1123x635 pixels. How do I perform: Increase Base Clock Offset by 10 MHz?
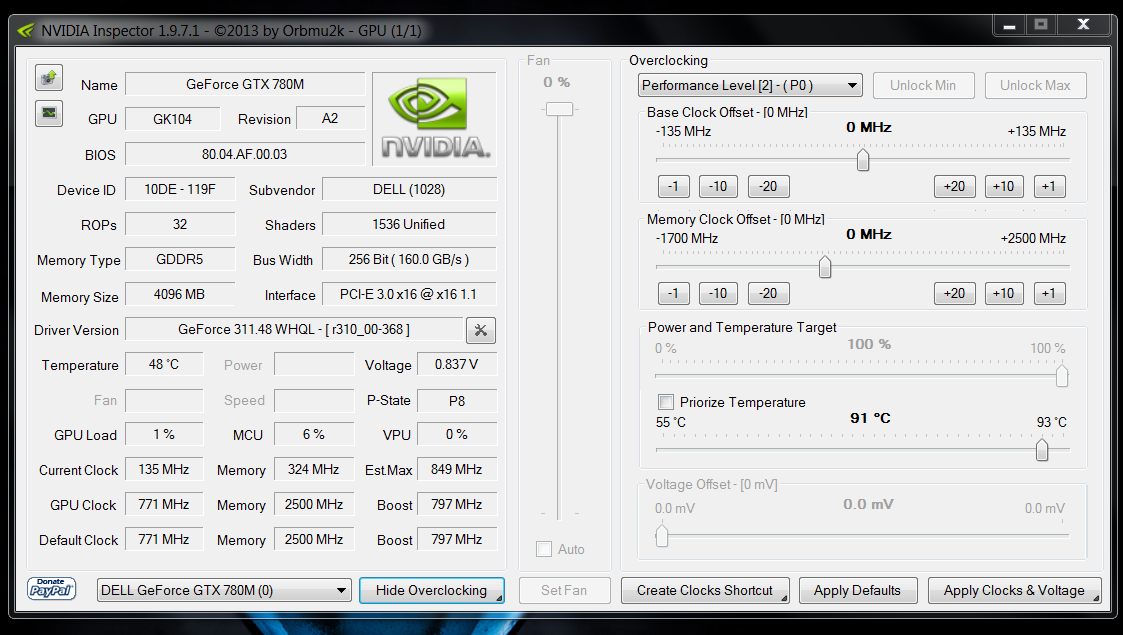[x=1004, y=186]
